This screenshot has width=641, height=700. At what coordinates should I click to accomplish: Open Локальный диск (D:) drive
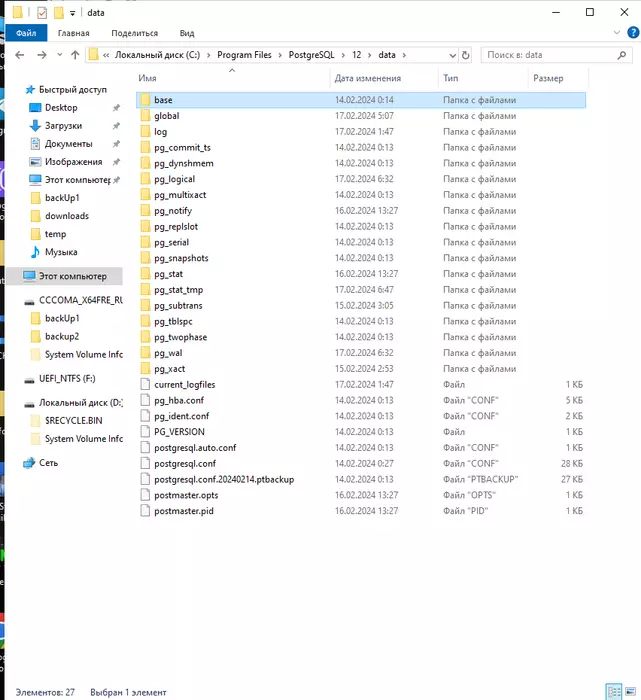point(80,403)
